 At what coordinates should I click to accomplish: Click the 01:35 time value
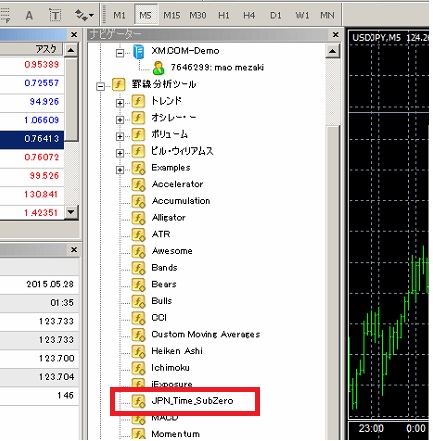point(62,303)
